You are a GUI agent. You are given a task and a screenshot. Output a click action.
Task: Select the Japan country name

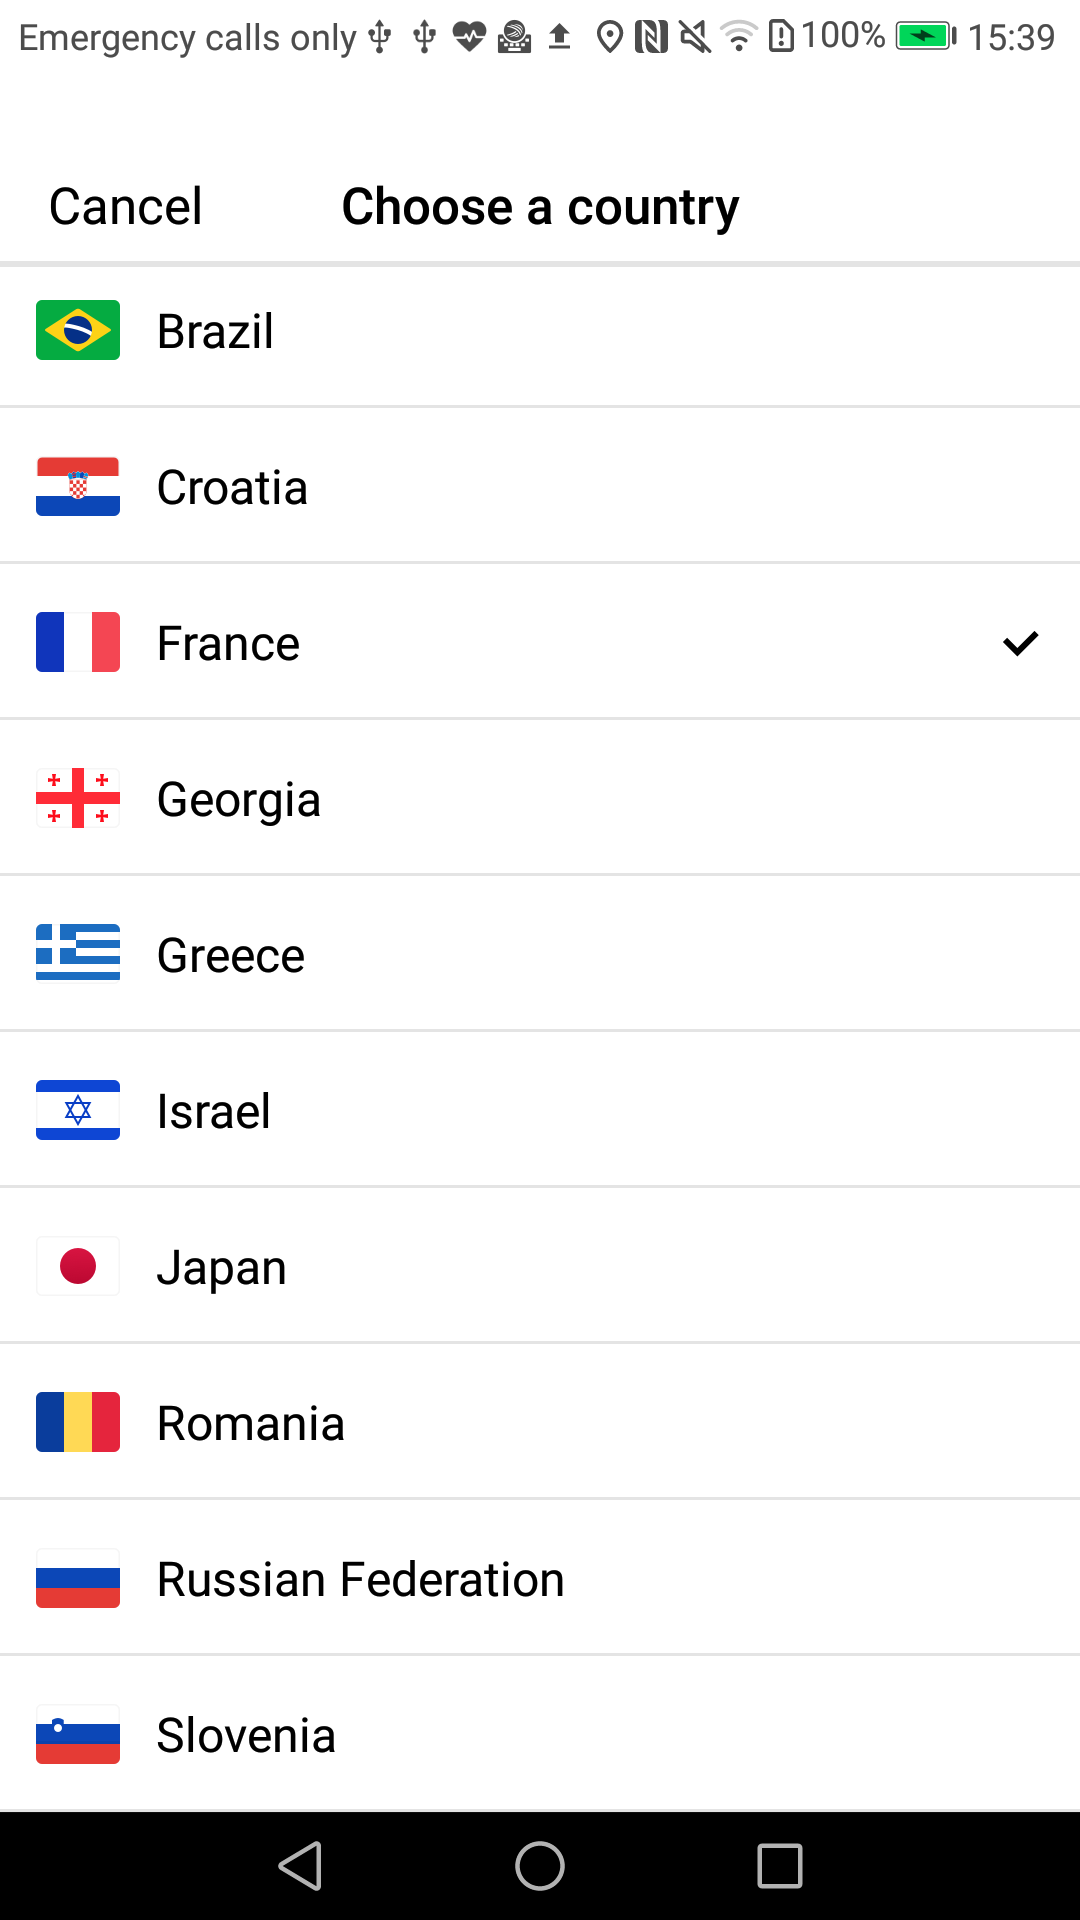pyautogui.click(x=222, y=1268)
